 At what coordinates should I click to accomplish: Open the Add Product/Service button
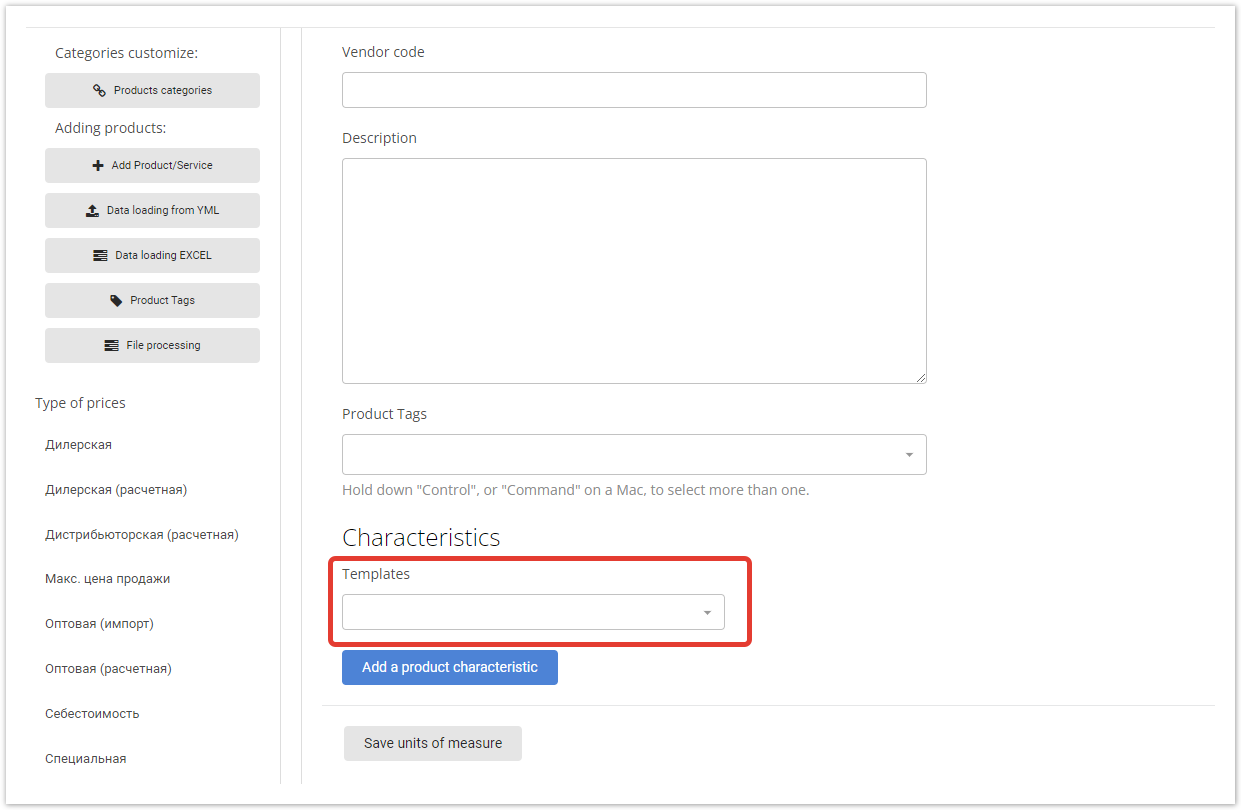[x=152, y=165]
